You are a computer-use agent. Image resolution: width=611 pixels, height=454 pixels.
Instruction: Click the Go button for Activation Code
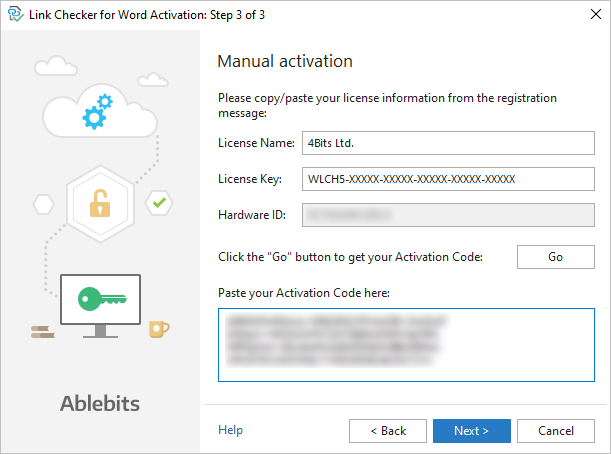point(556,257)
